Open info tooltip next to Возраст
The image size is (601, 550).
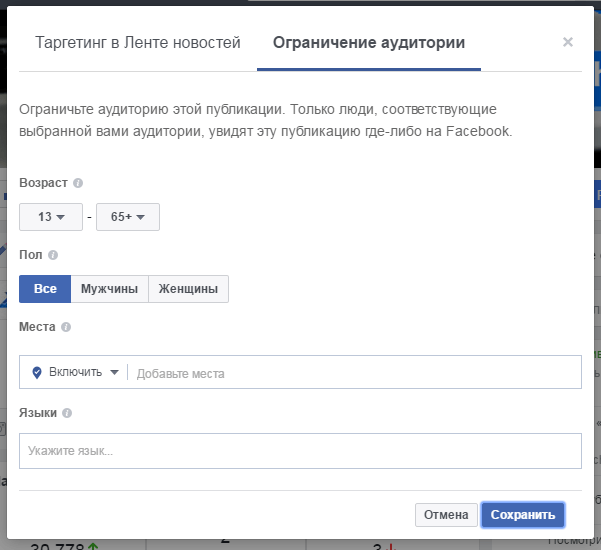click(x=78, y=183)
